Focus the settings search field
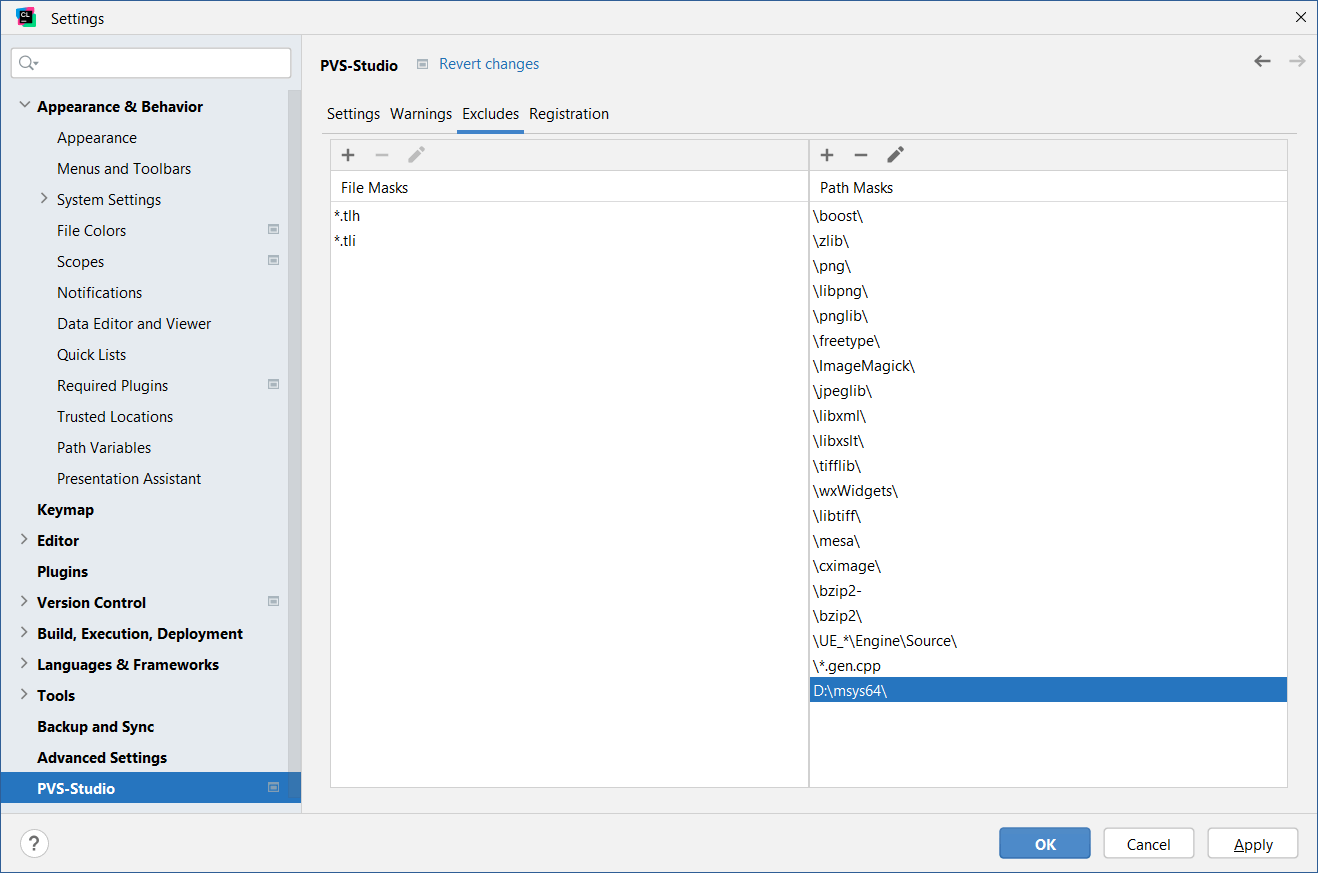The width and height of the screenshot is (1318, 873). point(160,63)
